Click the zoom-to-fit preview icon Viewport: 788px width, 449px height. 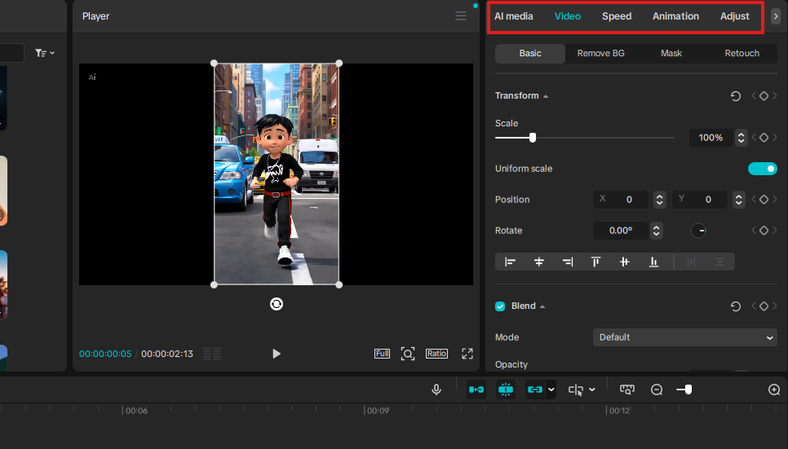pyautogui.click(x=408, y=353)
